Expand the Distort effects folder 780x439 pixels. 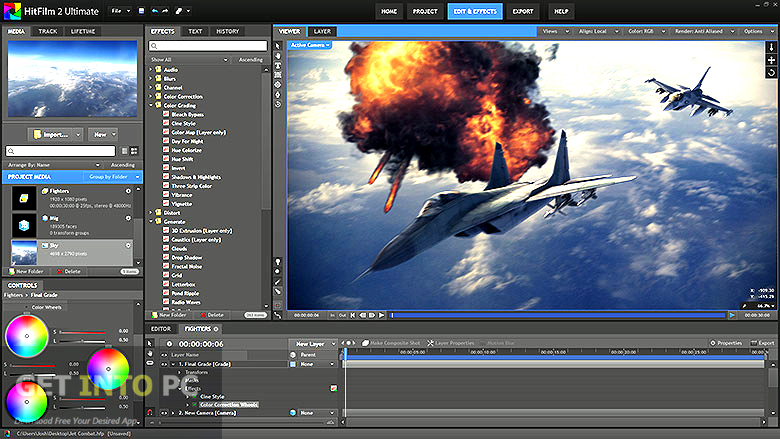point(151,213)
